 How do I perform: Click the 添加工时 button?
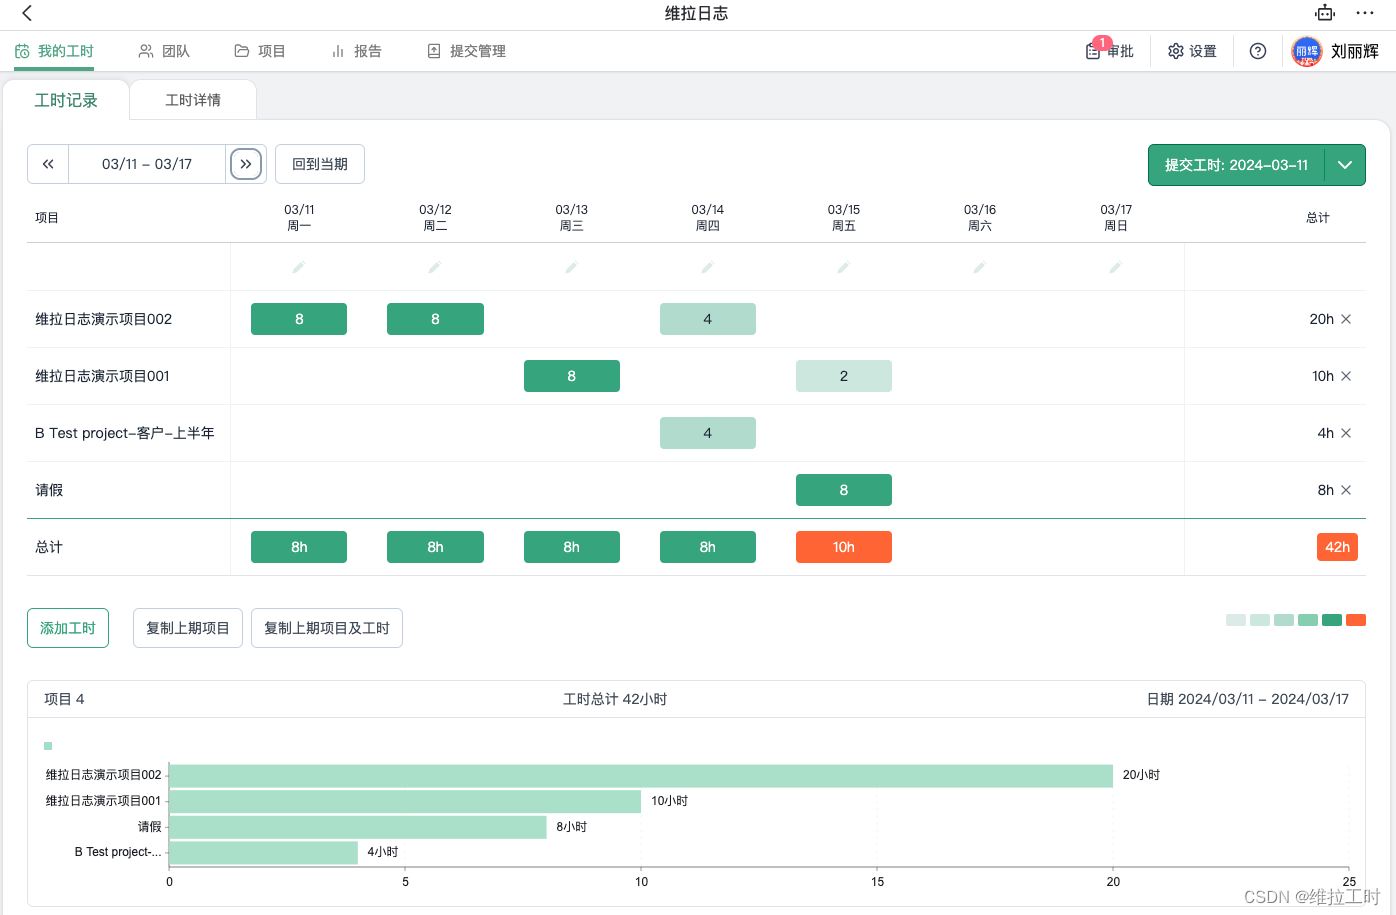pos(68,628)
